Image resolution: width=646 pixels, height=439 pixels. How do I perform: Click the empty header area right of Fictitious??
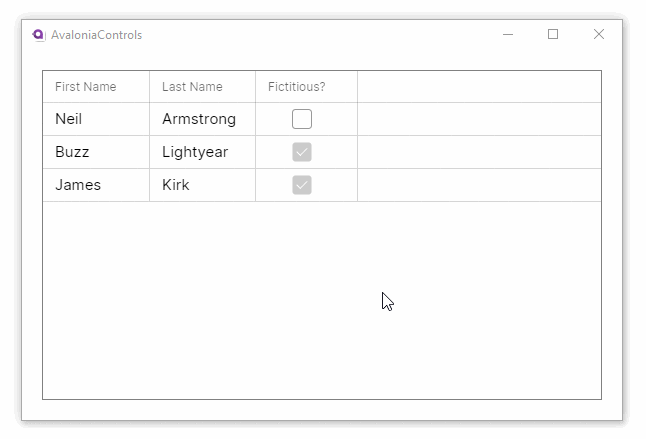(x=478, y=87)
